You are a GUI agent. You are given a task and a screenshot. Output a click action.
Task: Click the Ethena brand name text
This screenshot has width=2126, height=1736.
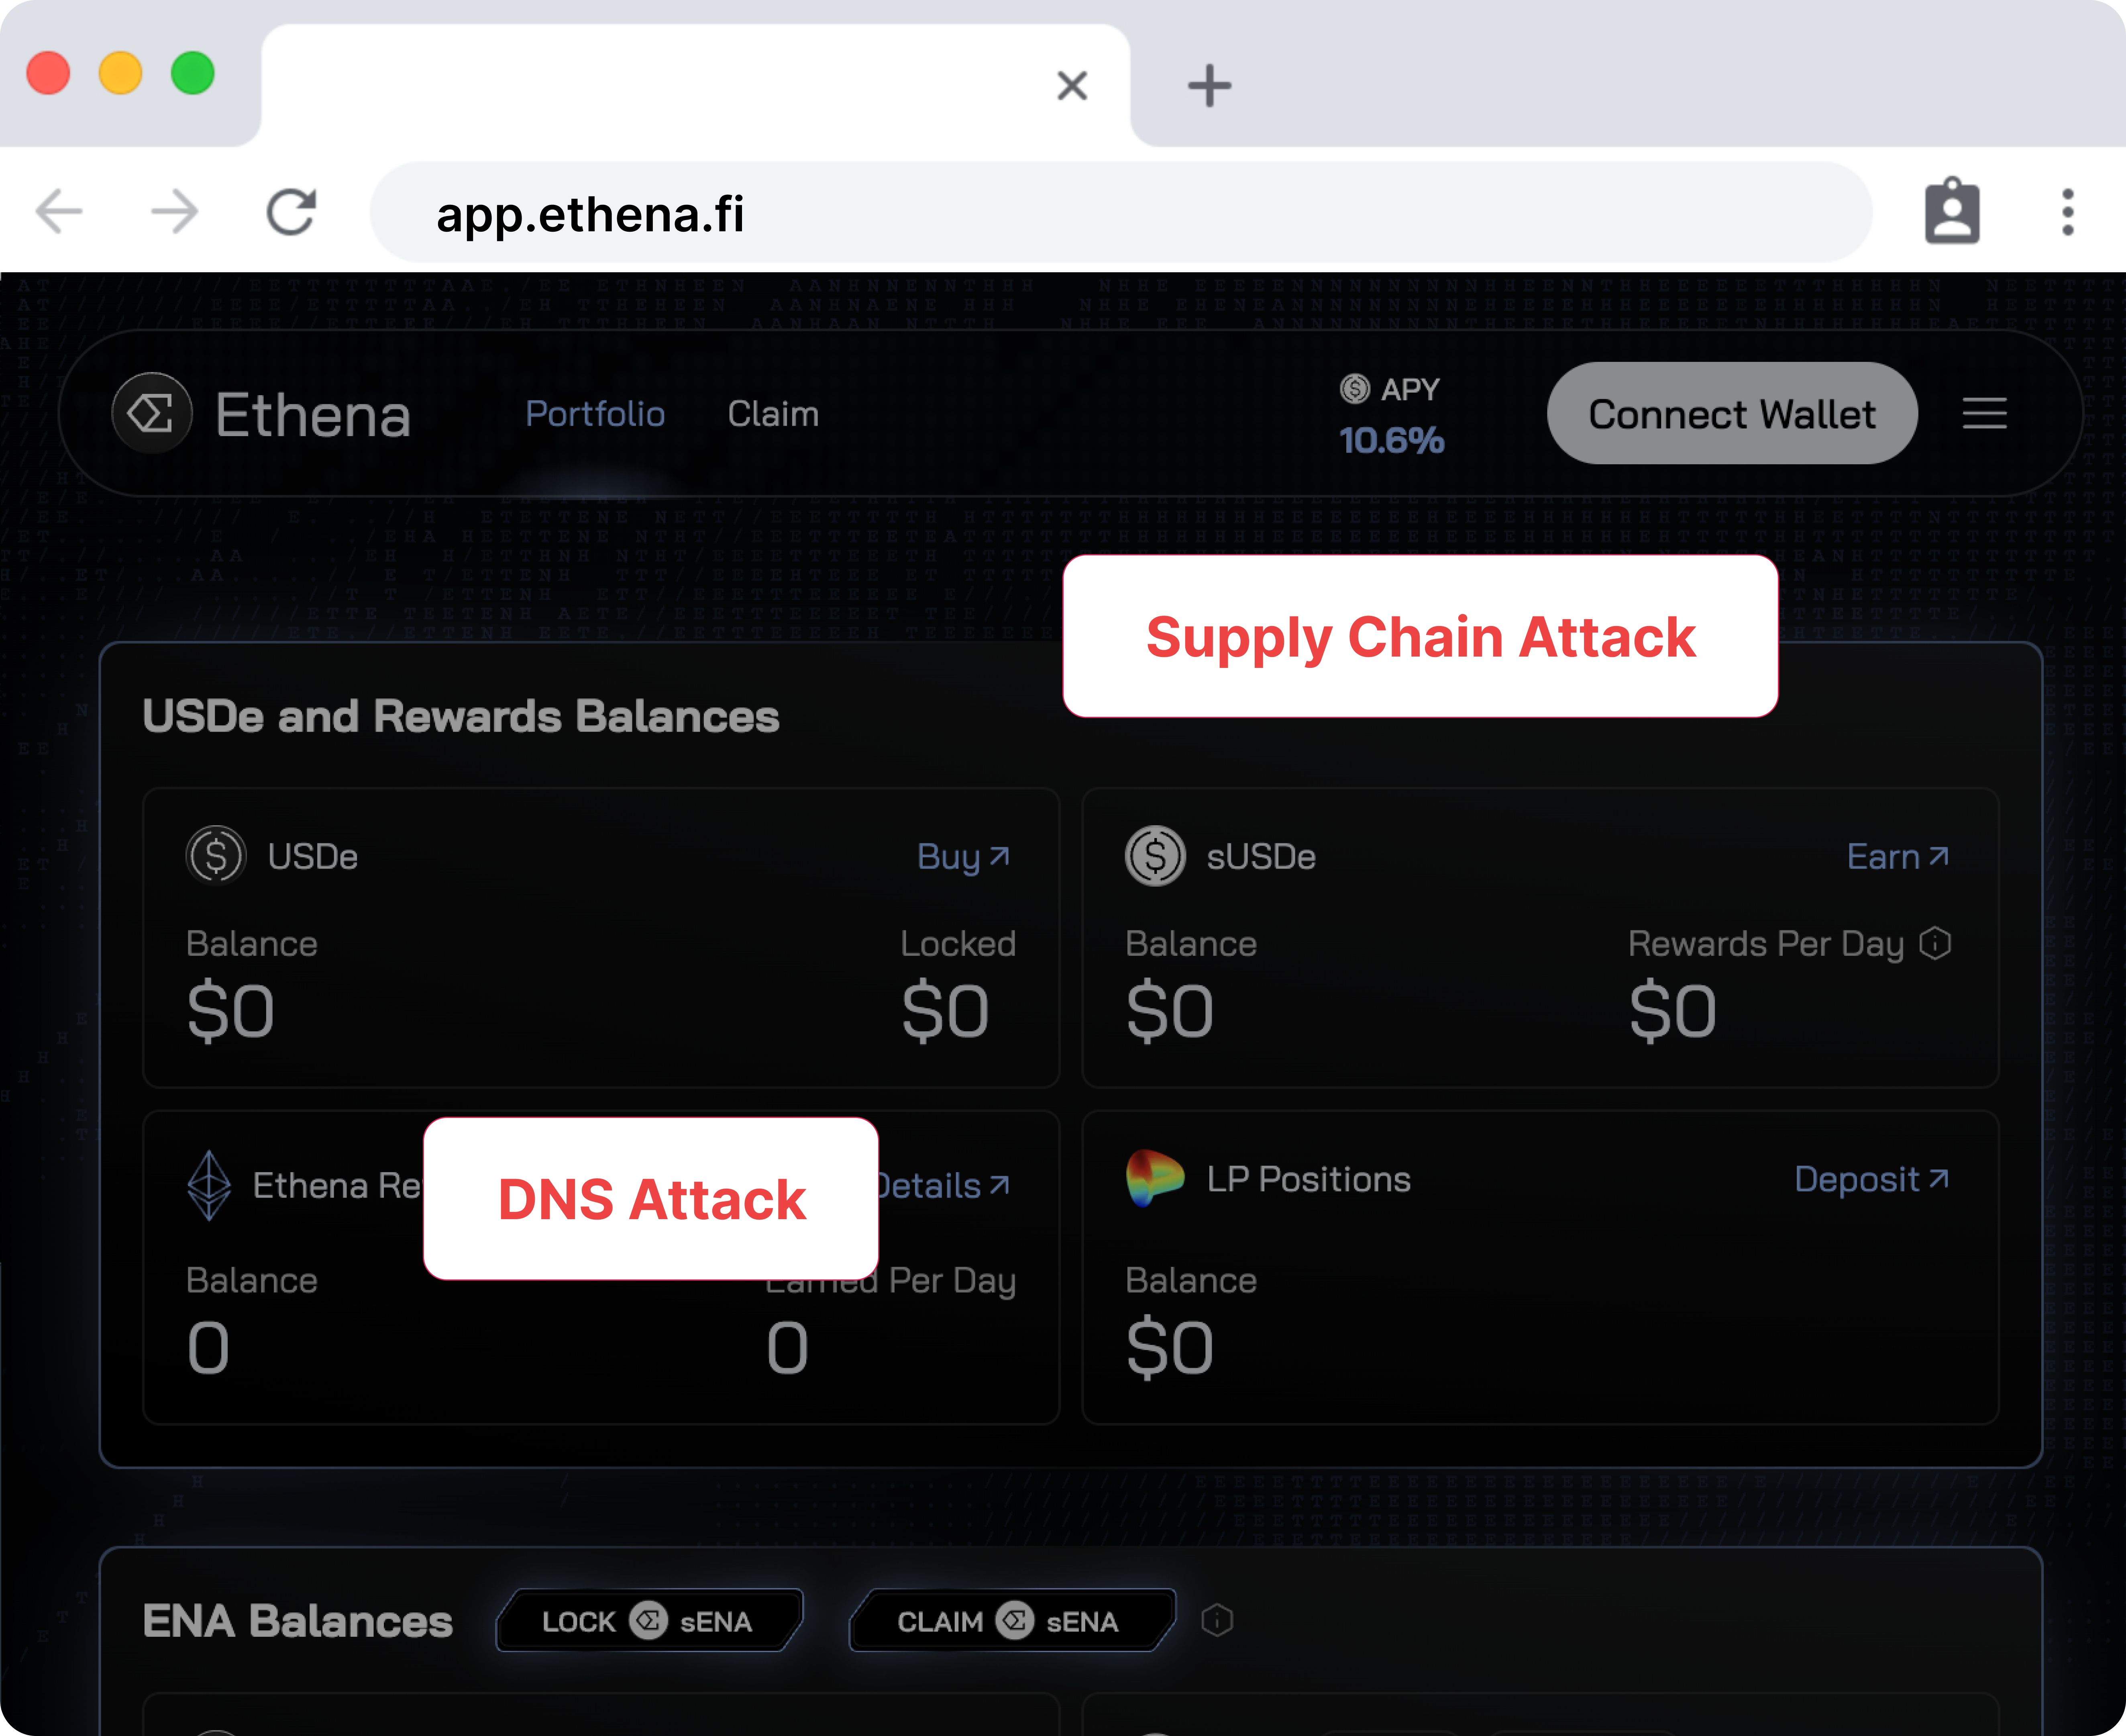[313, 414]
